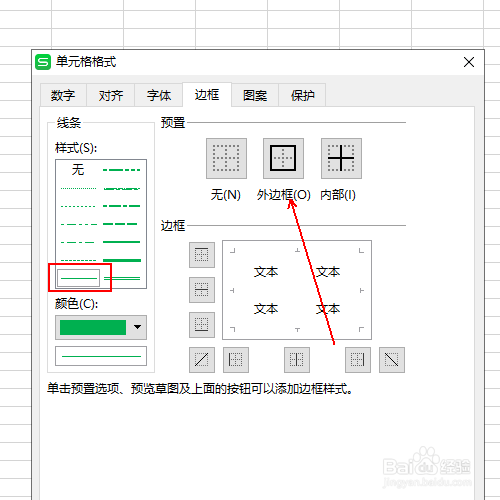The height and width of the screenshot is (500, 500).
Task: Select the 边框 tab
Action: (207, 95)
